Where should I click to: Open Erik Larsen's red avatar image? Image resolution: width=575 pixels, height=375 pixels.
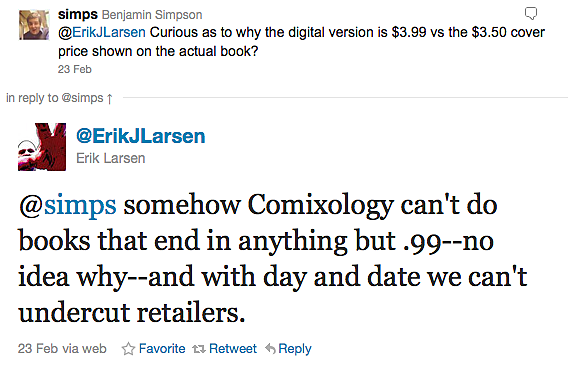42,147
